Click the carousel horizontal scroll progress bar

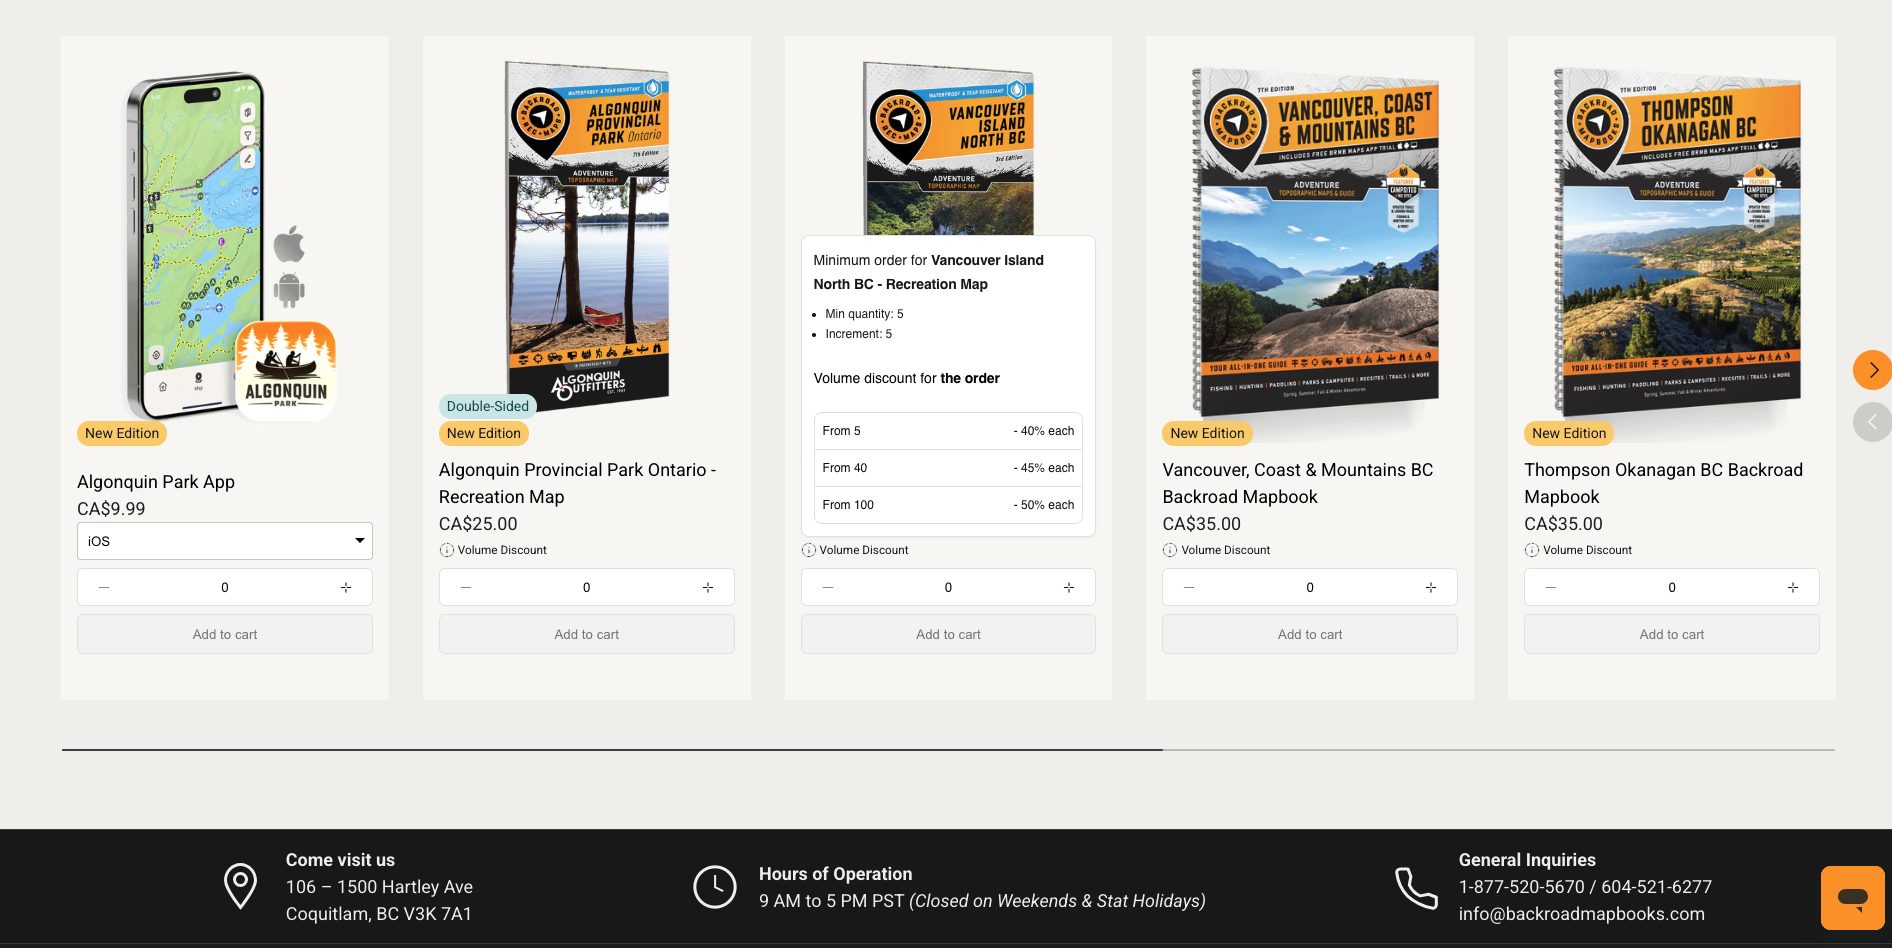click(x=948, y=750)
